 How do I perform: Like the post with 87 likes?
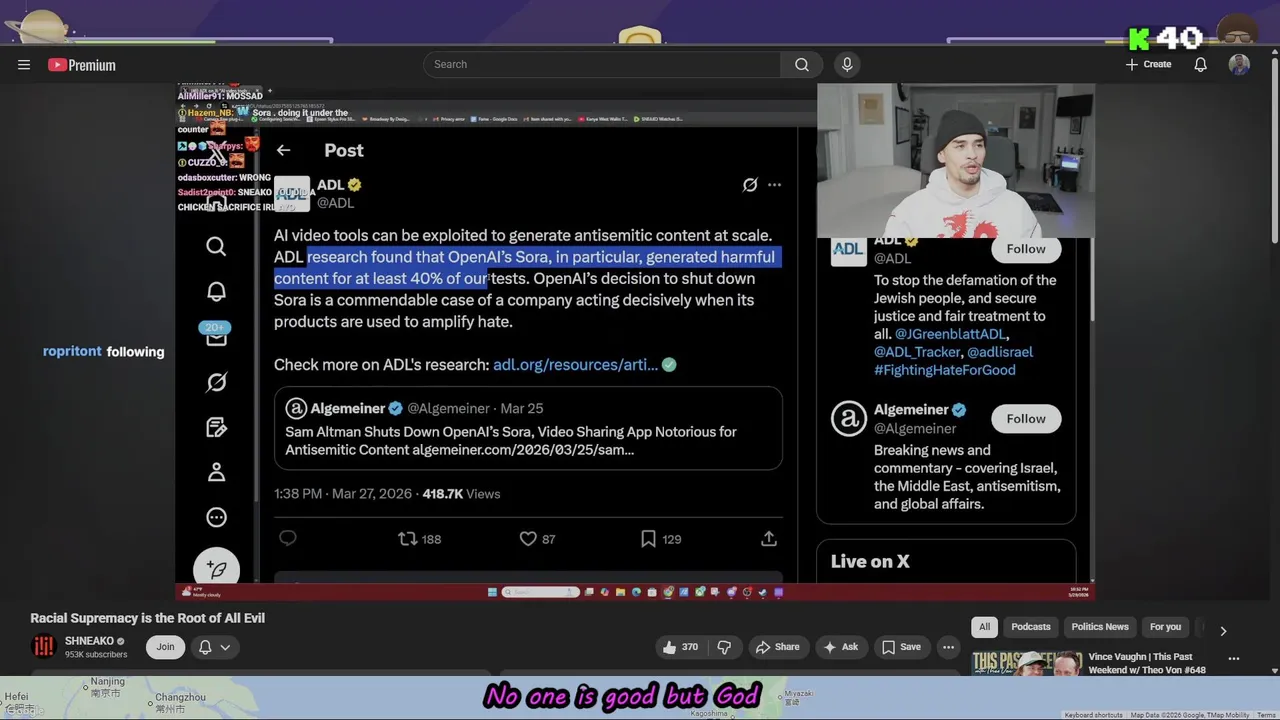pyautogui.click(x=537, y=539)
